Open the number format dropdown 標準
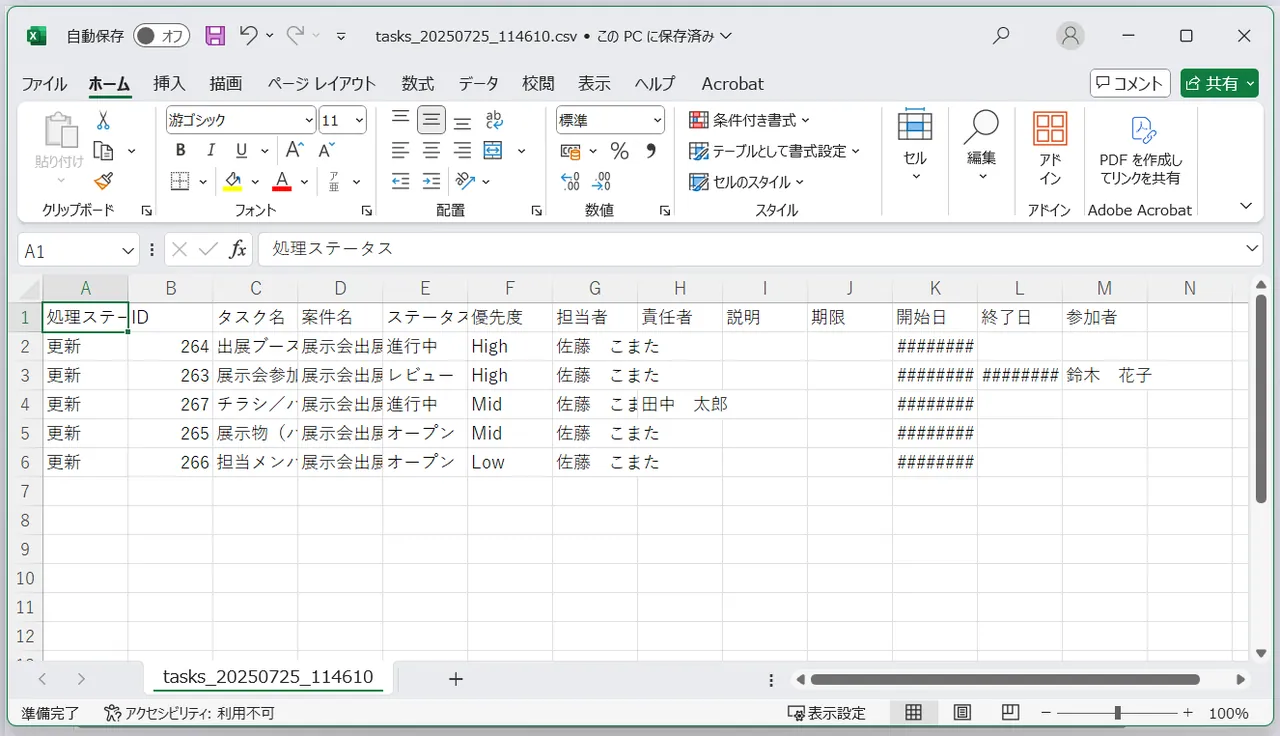The height and width of the screenshot is (736, 1280). click(657, 120)
